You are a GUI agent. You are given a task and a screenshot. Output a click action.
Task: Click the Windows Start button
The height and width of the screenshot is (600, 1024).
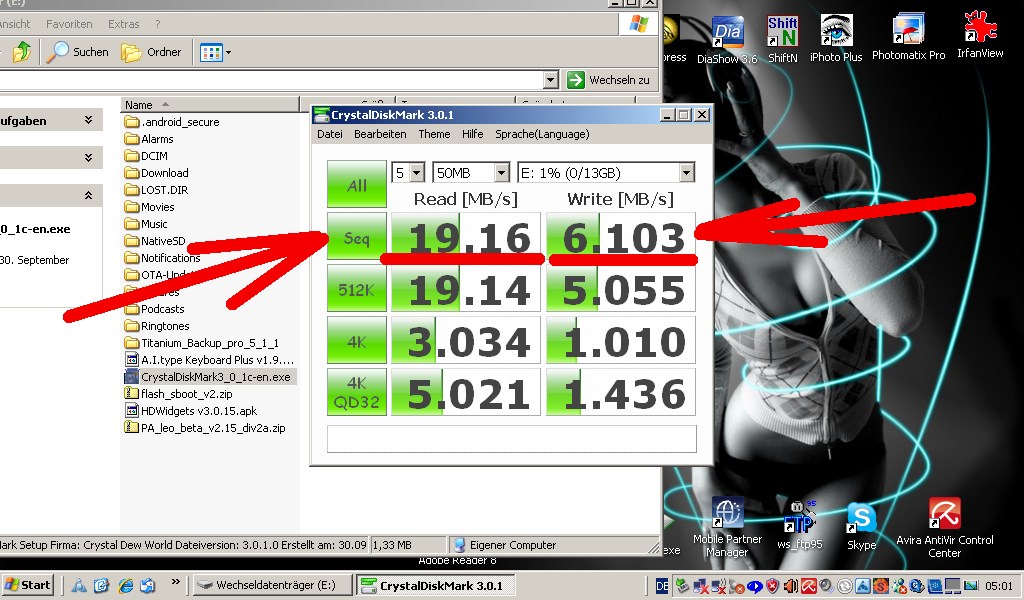coord(28,585)
